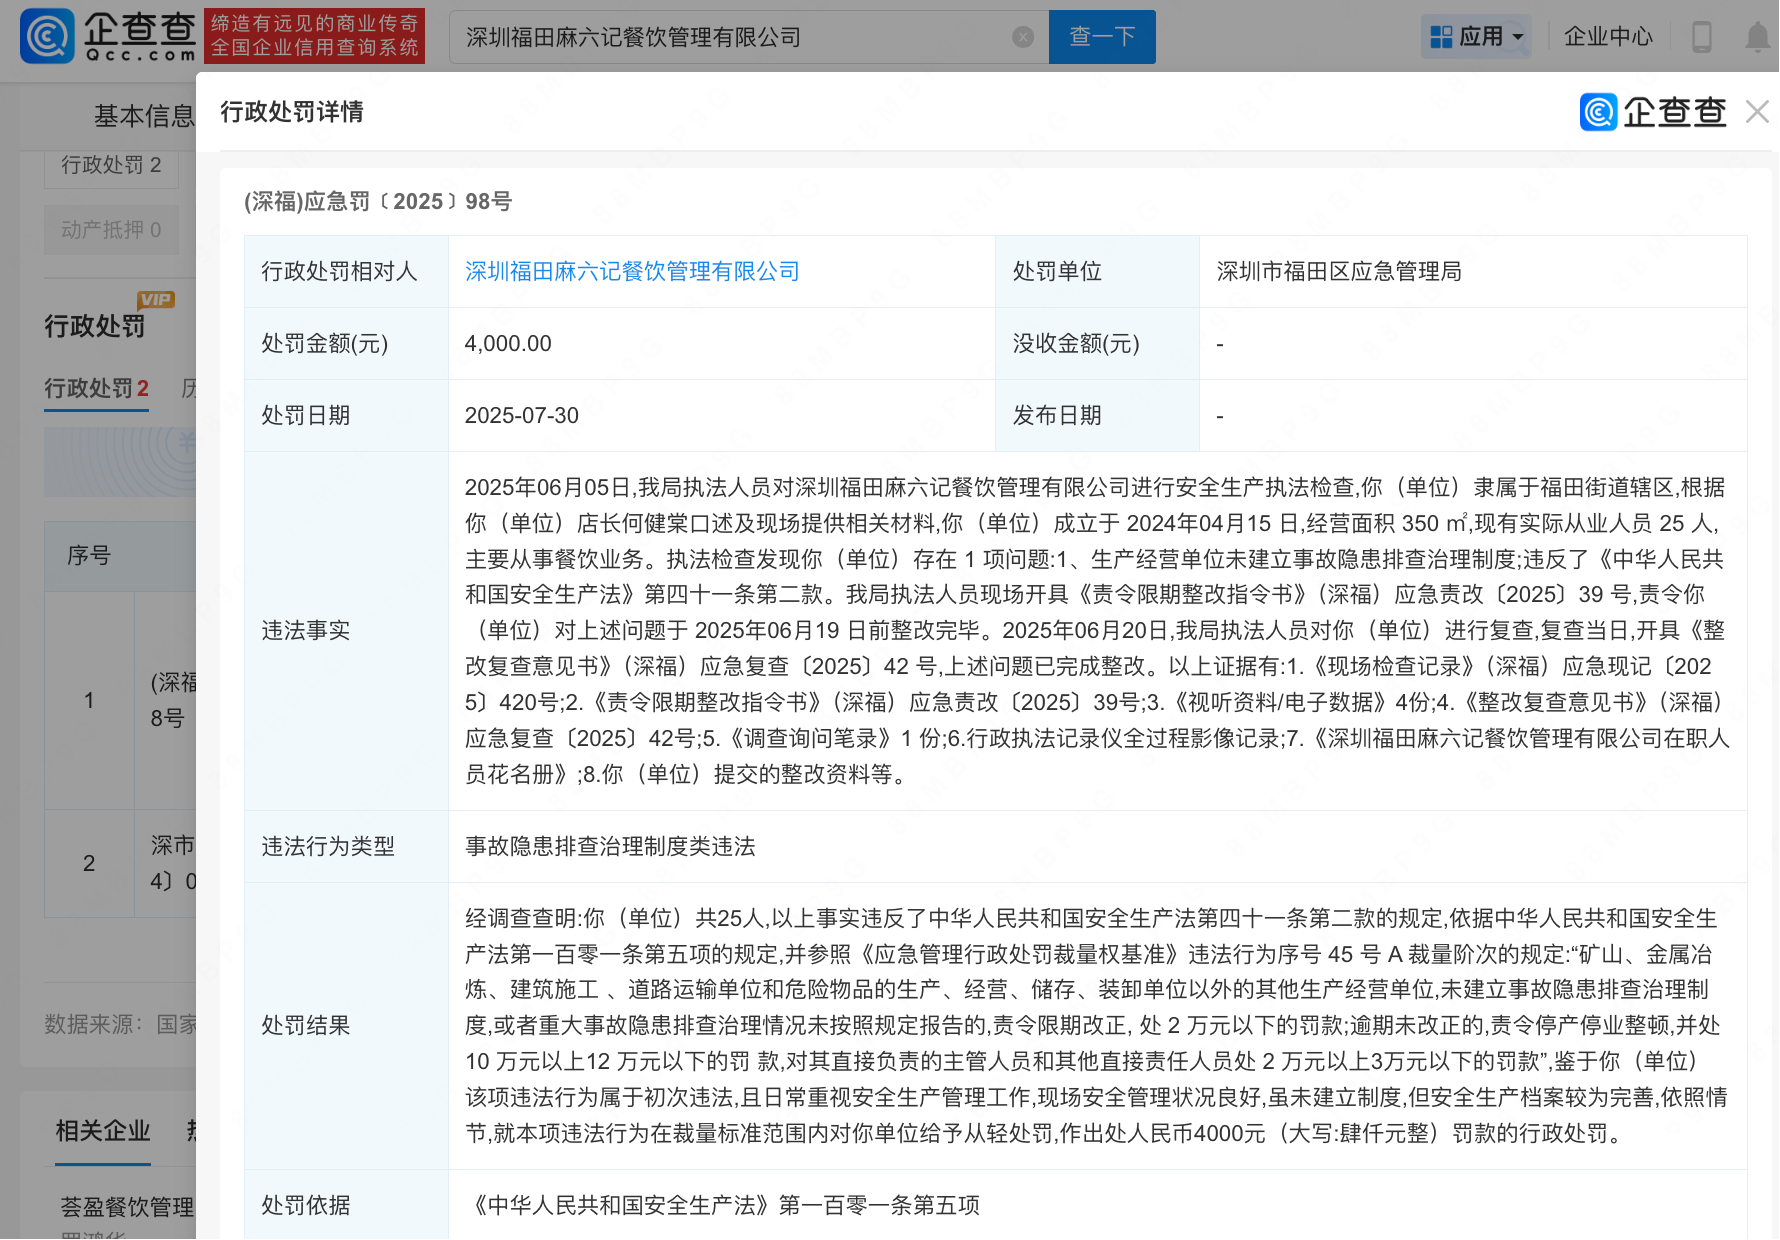Open the 深圳福田麻六记餐饮管理有限公司 company link
Viewport: 1780px width, 1240px height.
(x=632, y=271)
